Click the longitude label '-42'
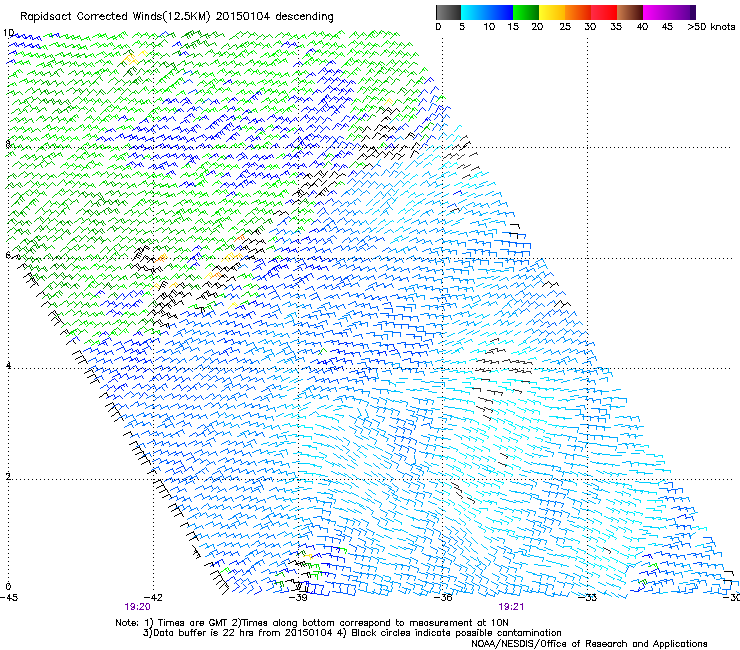Screen dimensions: 740x650 [x=153, y=598]
